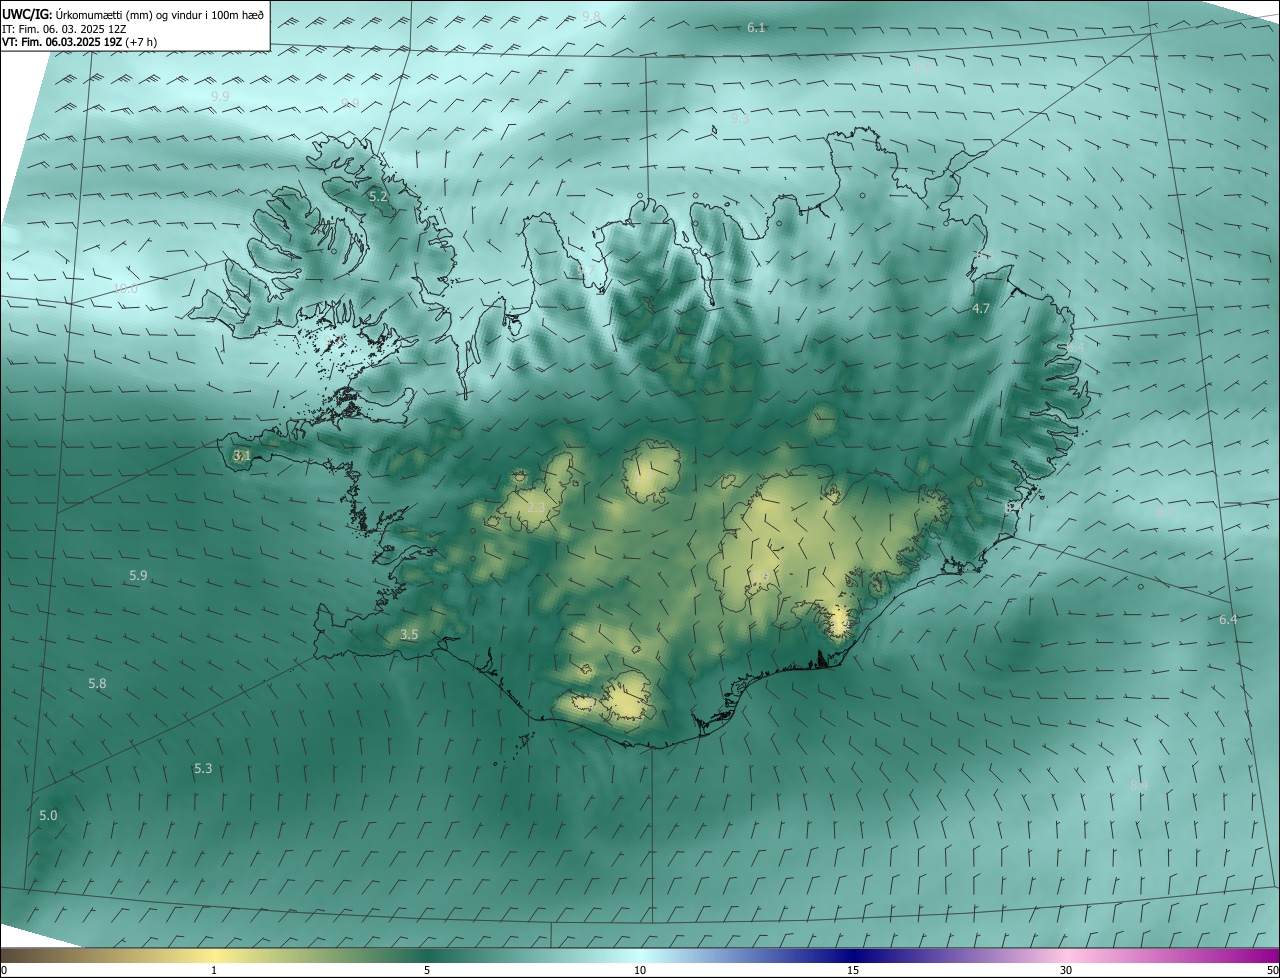Click the 8.4 value in the southeast sea
The height and width of the screenshot is (978, 1280).
[1139, 785]
